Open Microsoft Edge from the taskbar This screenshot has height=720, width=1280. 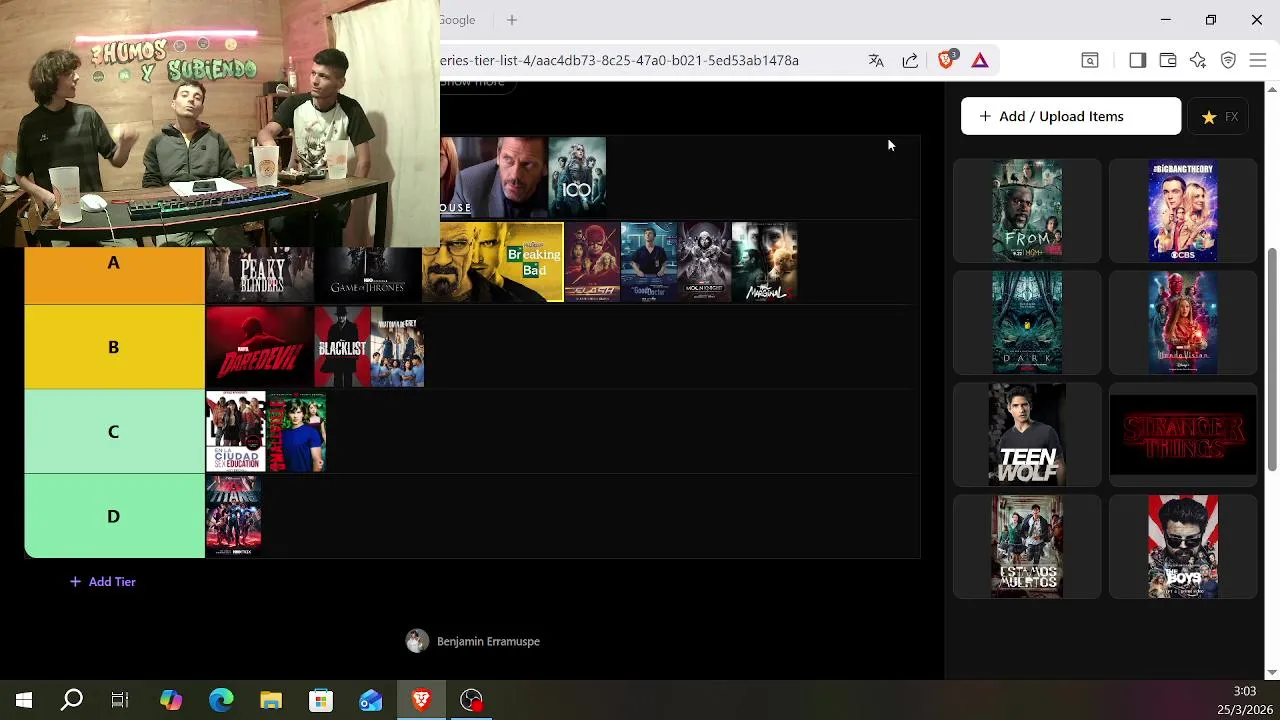[x=221, y=700]
